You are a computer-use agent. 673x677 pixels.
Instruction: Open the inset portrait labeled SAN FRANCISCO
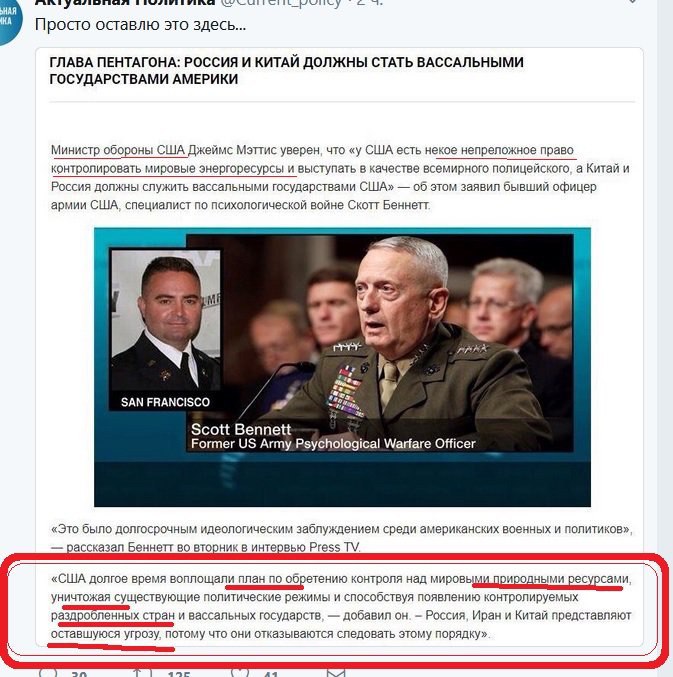pos(166,330)
